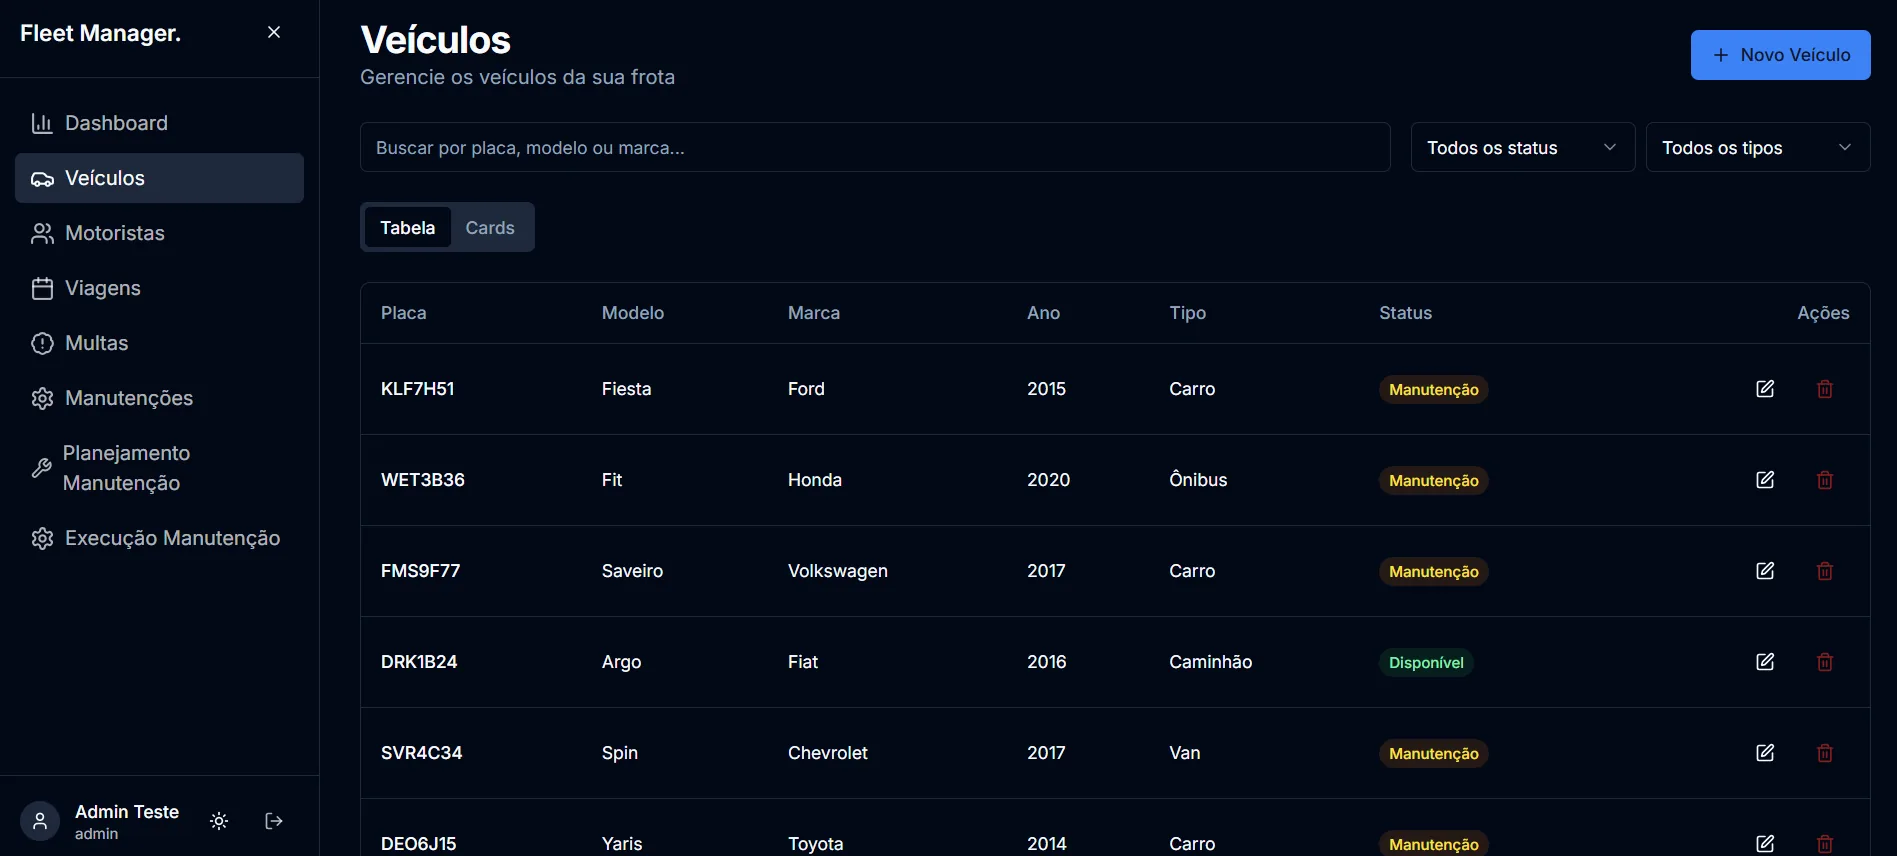Edit vehicle FMS9F77
The image size is (1897, 856).
click(1765, 571)
